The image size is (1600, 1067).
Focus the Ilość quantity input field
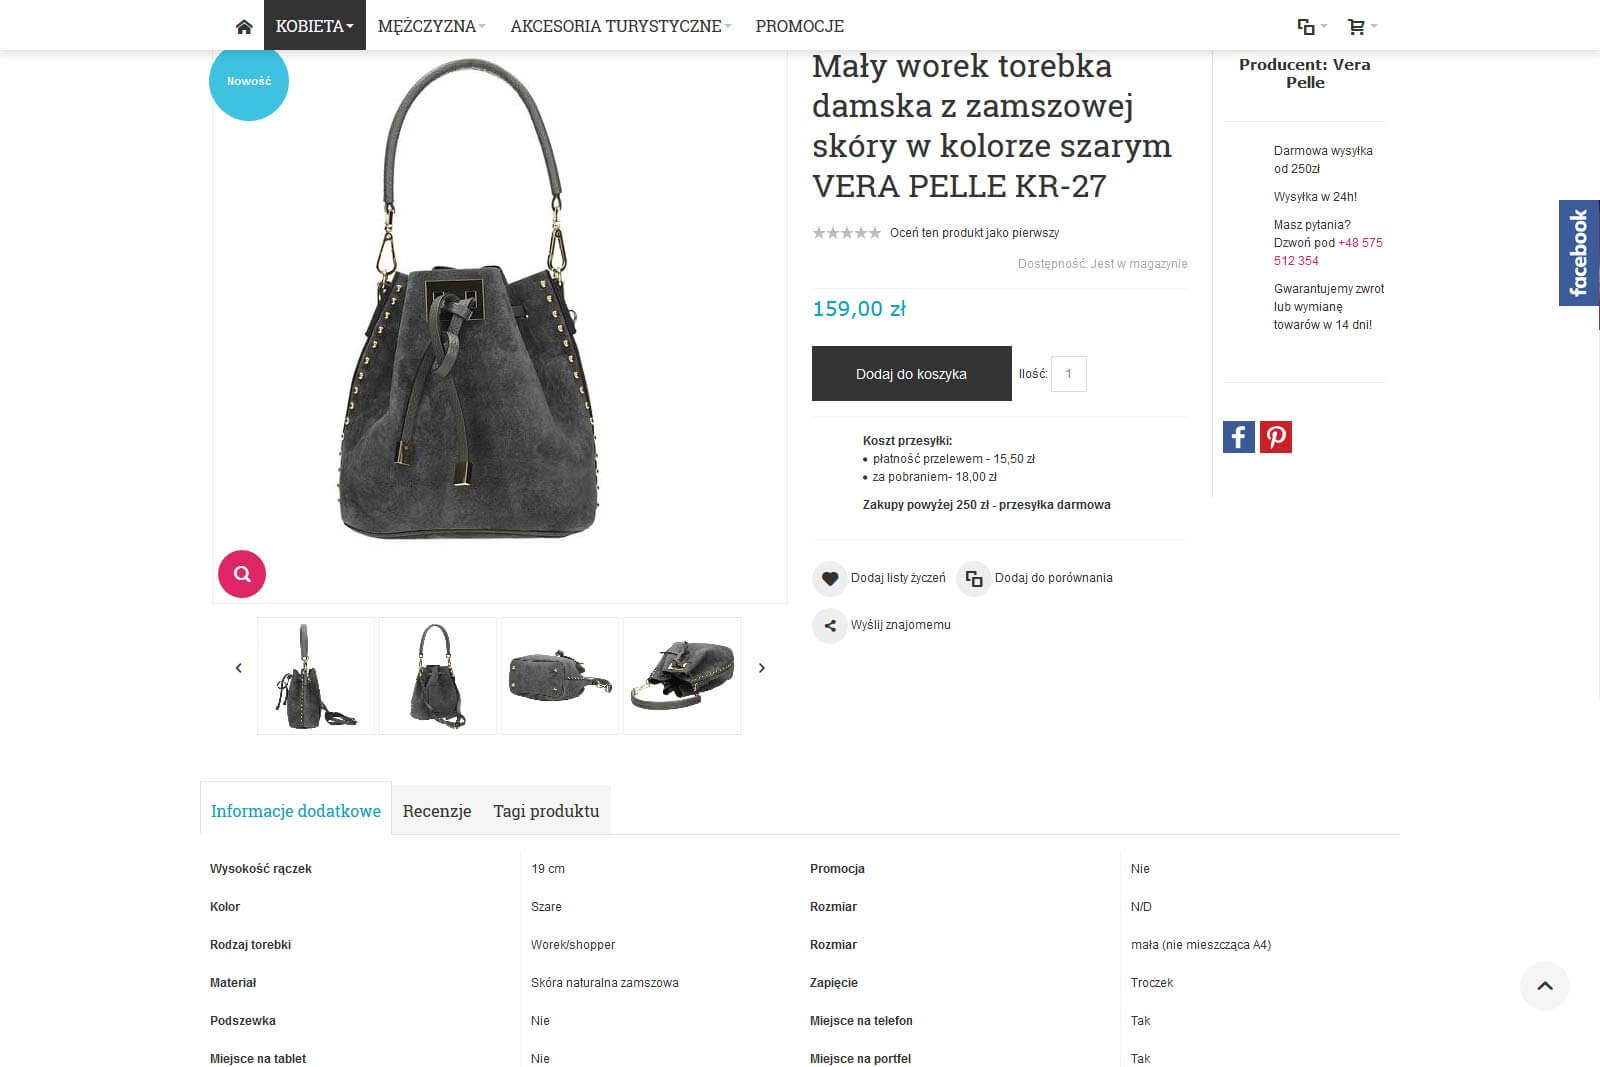point(1069,374)
